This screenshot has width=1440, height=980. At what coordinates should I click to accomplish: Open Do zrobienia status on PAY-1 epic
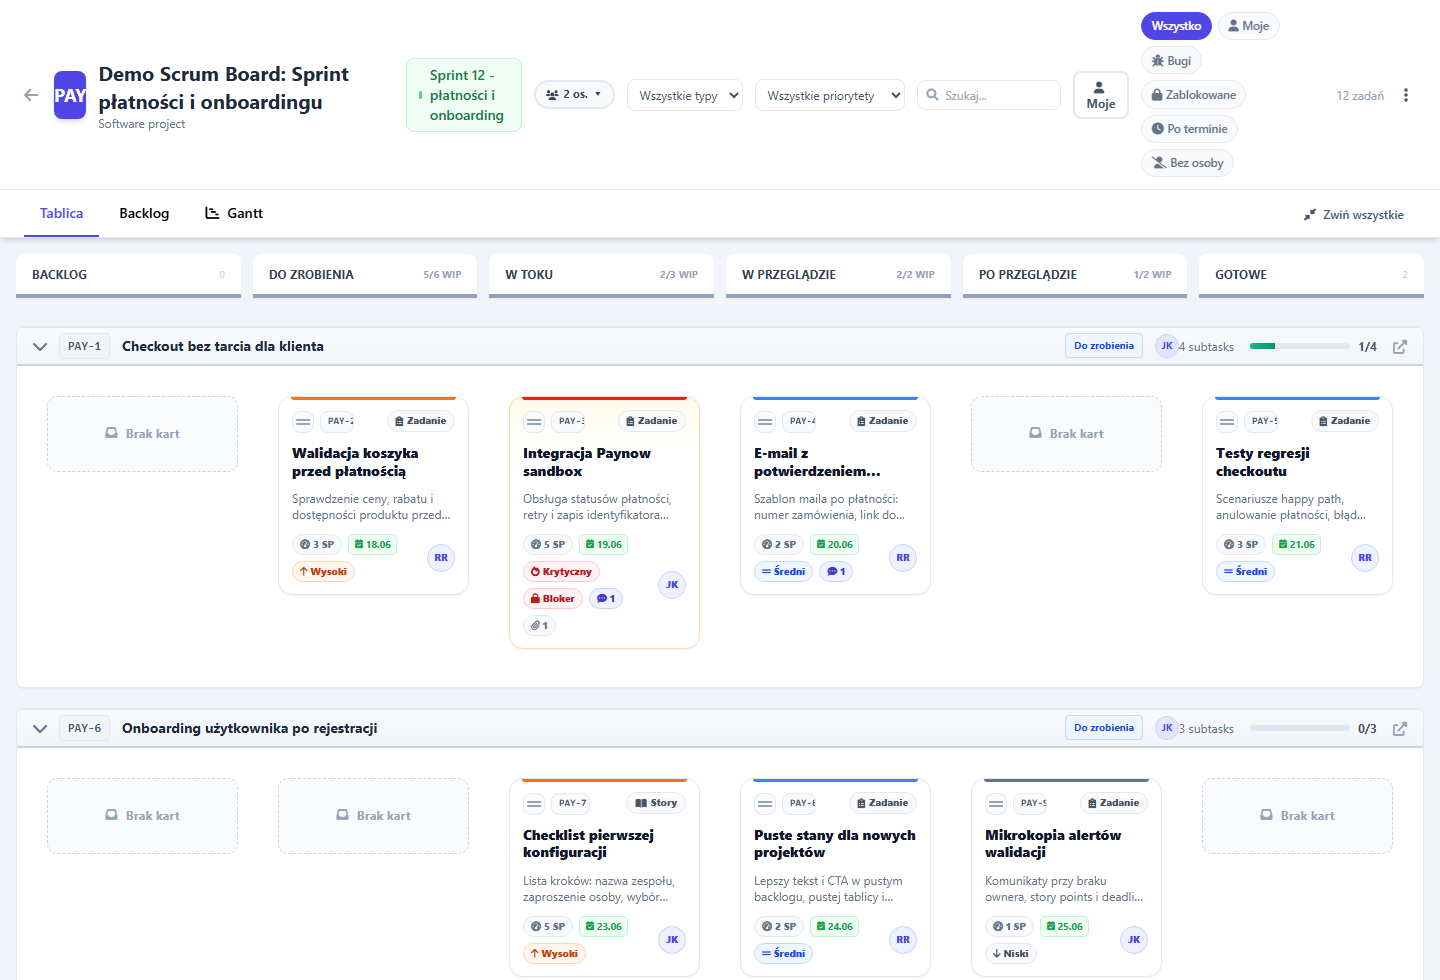pos(1104,346)
